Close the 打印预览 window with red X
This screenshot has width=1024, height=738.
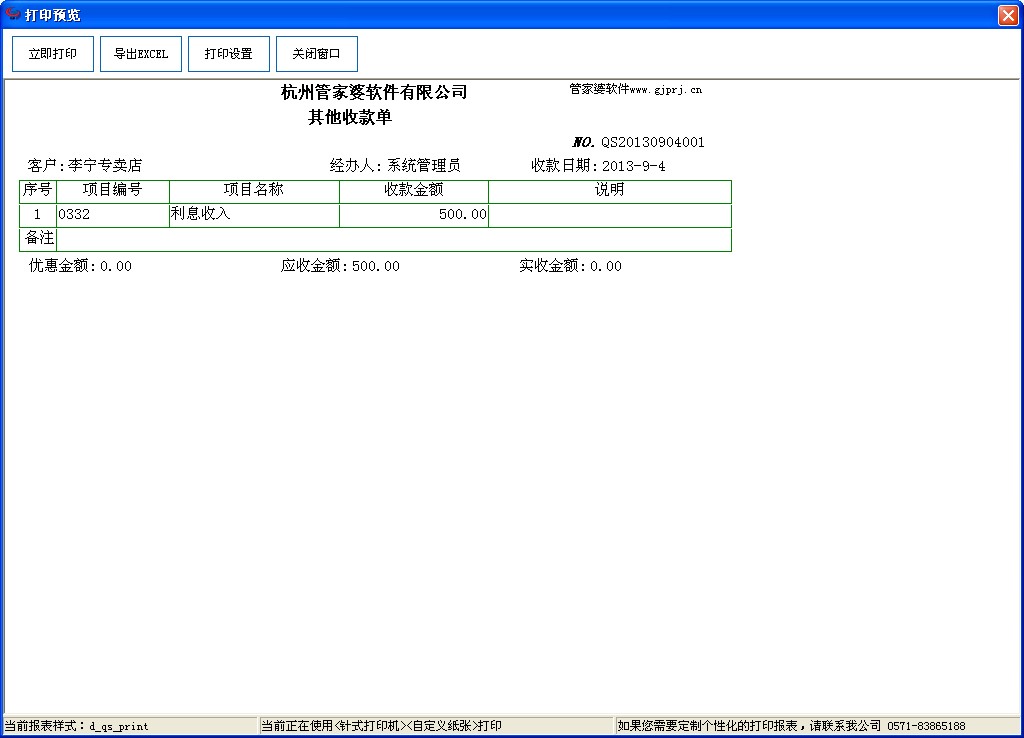tap(1008, 15)
